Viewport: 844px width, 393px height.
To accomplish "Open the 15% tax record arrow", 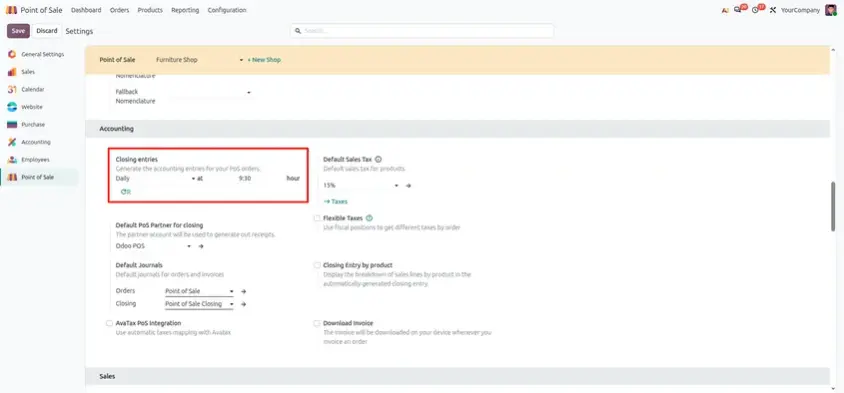I will 409,186.
